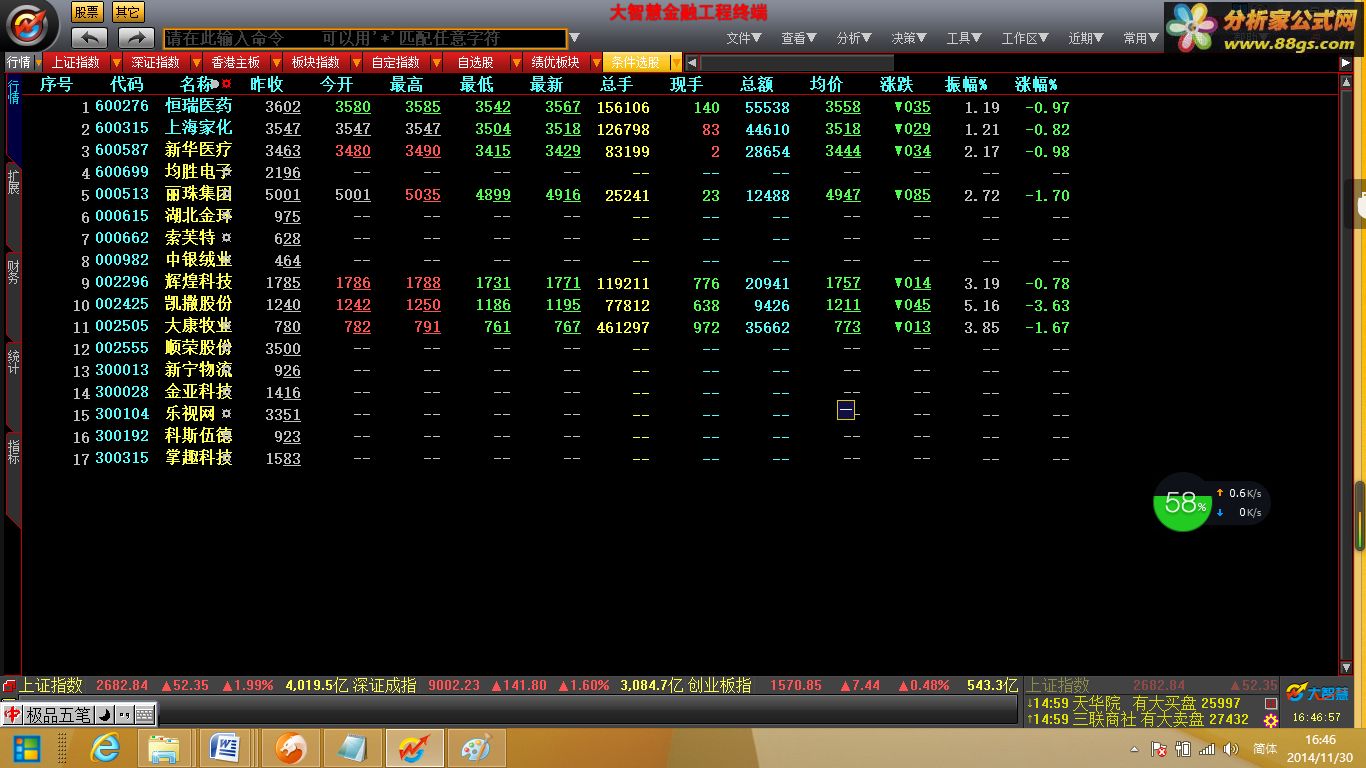Expand the 行情 dropdown arrow at top left

[37, 63]
